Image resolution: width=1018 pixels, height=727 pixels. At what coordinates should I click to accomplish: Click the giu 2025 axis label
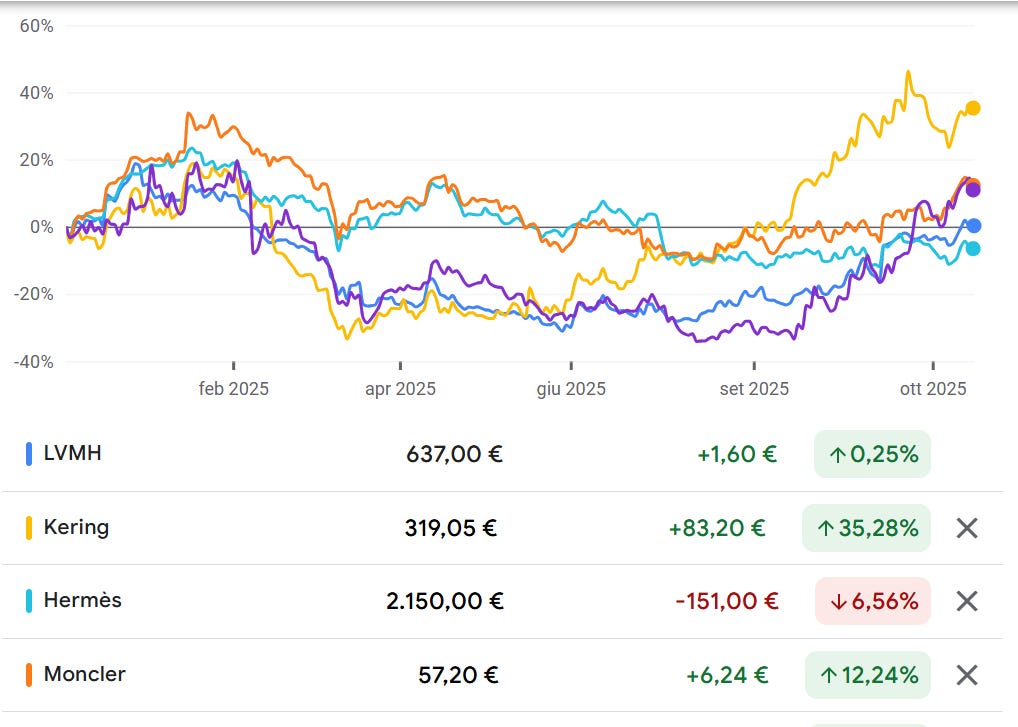[x=571, y=389]
